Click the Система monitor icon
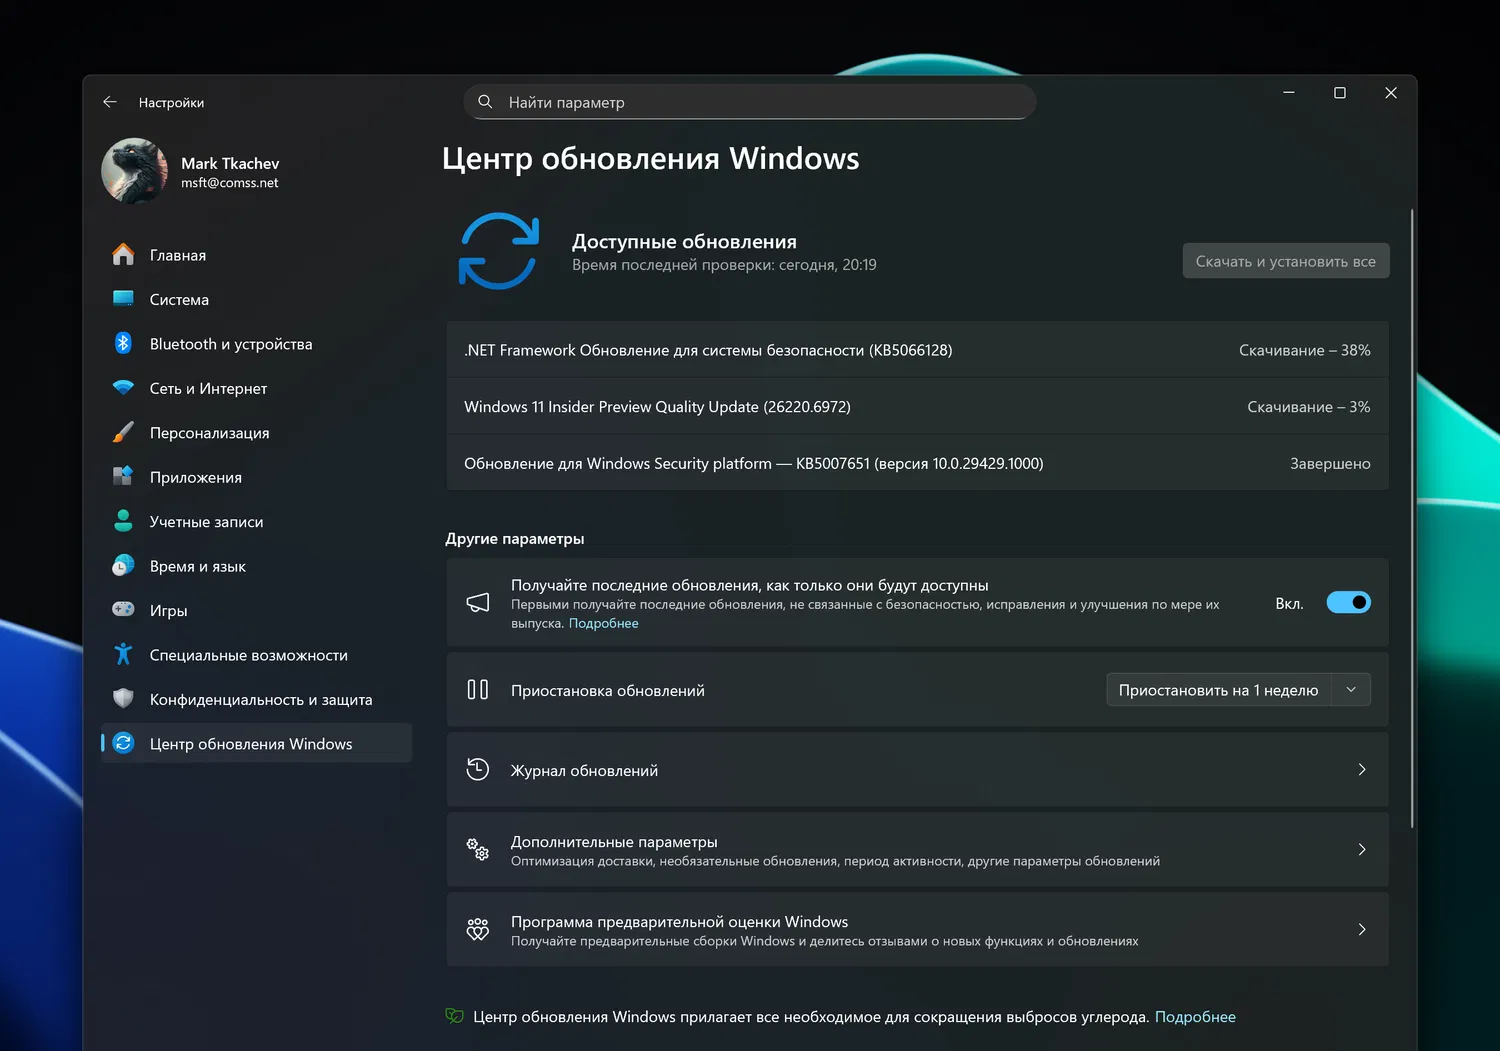The image size is (1500, 1051). pos(123,299)
